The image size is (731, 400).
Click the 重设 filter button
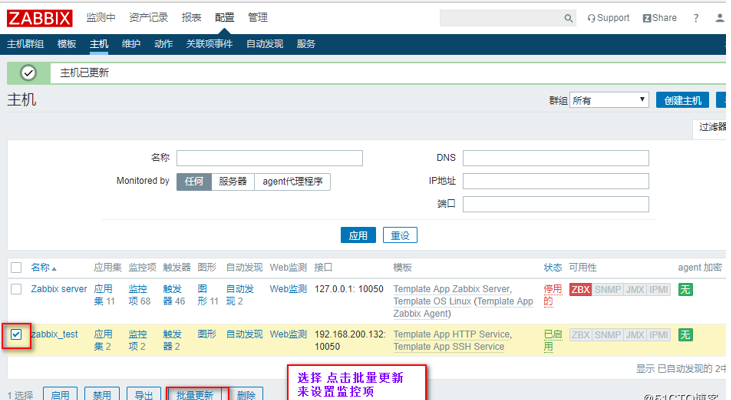[x=400, y=235]
